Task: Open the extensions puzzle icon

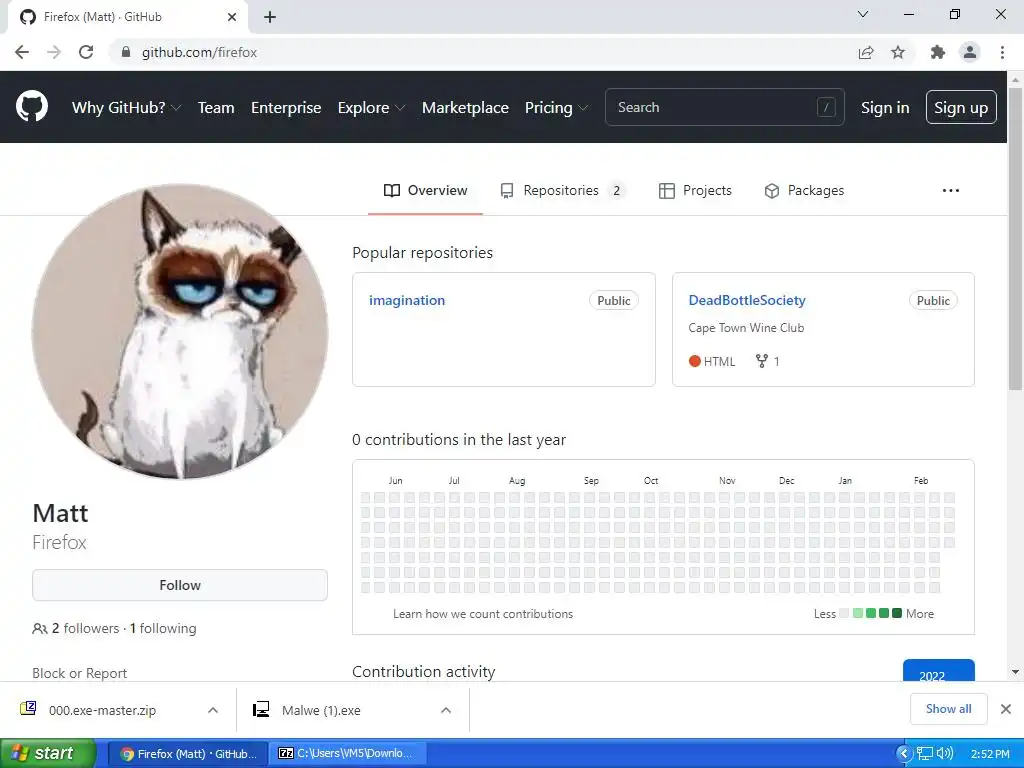Action: pyautogui.click(x=938, y=52)
